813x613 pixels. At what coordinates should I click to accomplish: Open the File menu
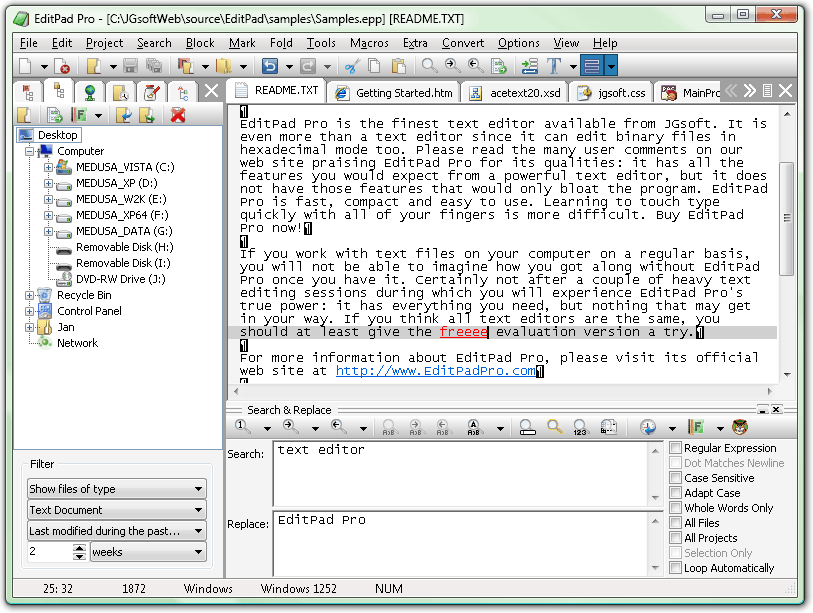pyautogui.click(x=29, y=43)
